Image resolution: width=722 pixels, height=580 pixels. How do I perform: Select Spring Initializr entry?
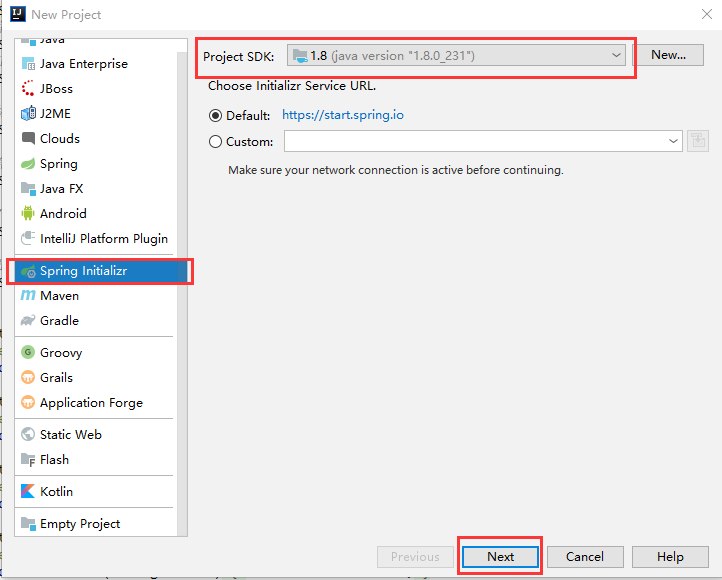coord(101,271)
